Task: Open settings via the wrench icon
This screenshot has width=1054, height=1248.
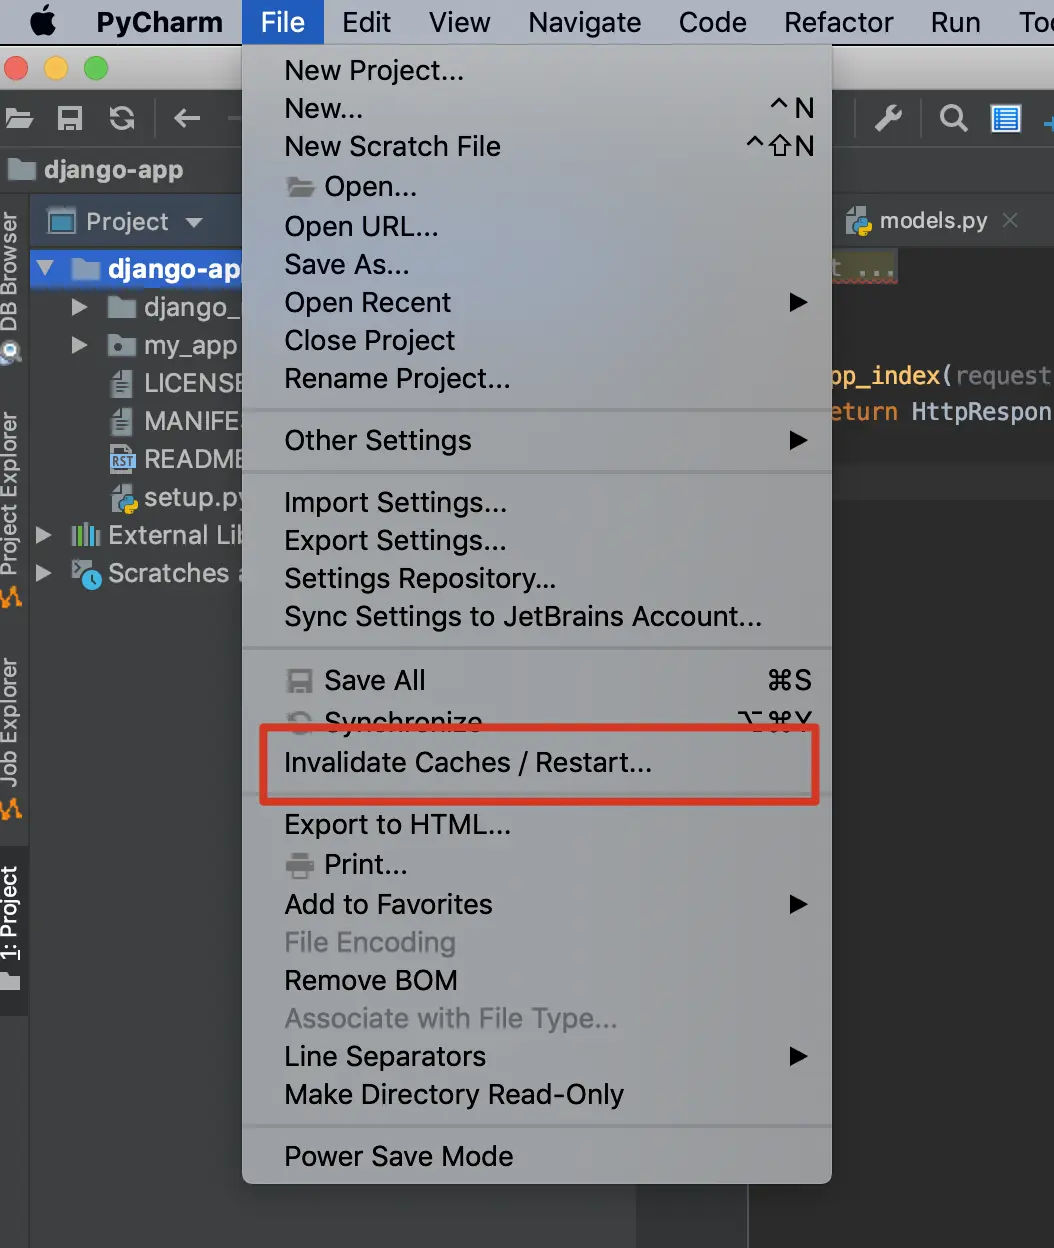Action: pos(888,119)
